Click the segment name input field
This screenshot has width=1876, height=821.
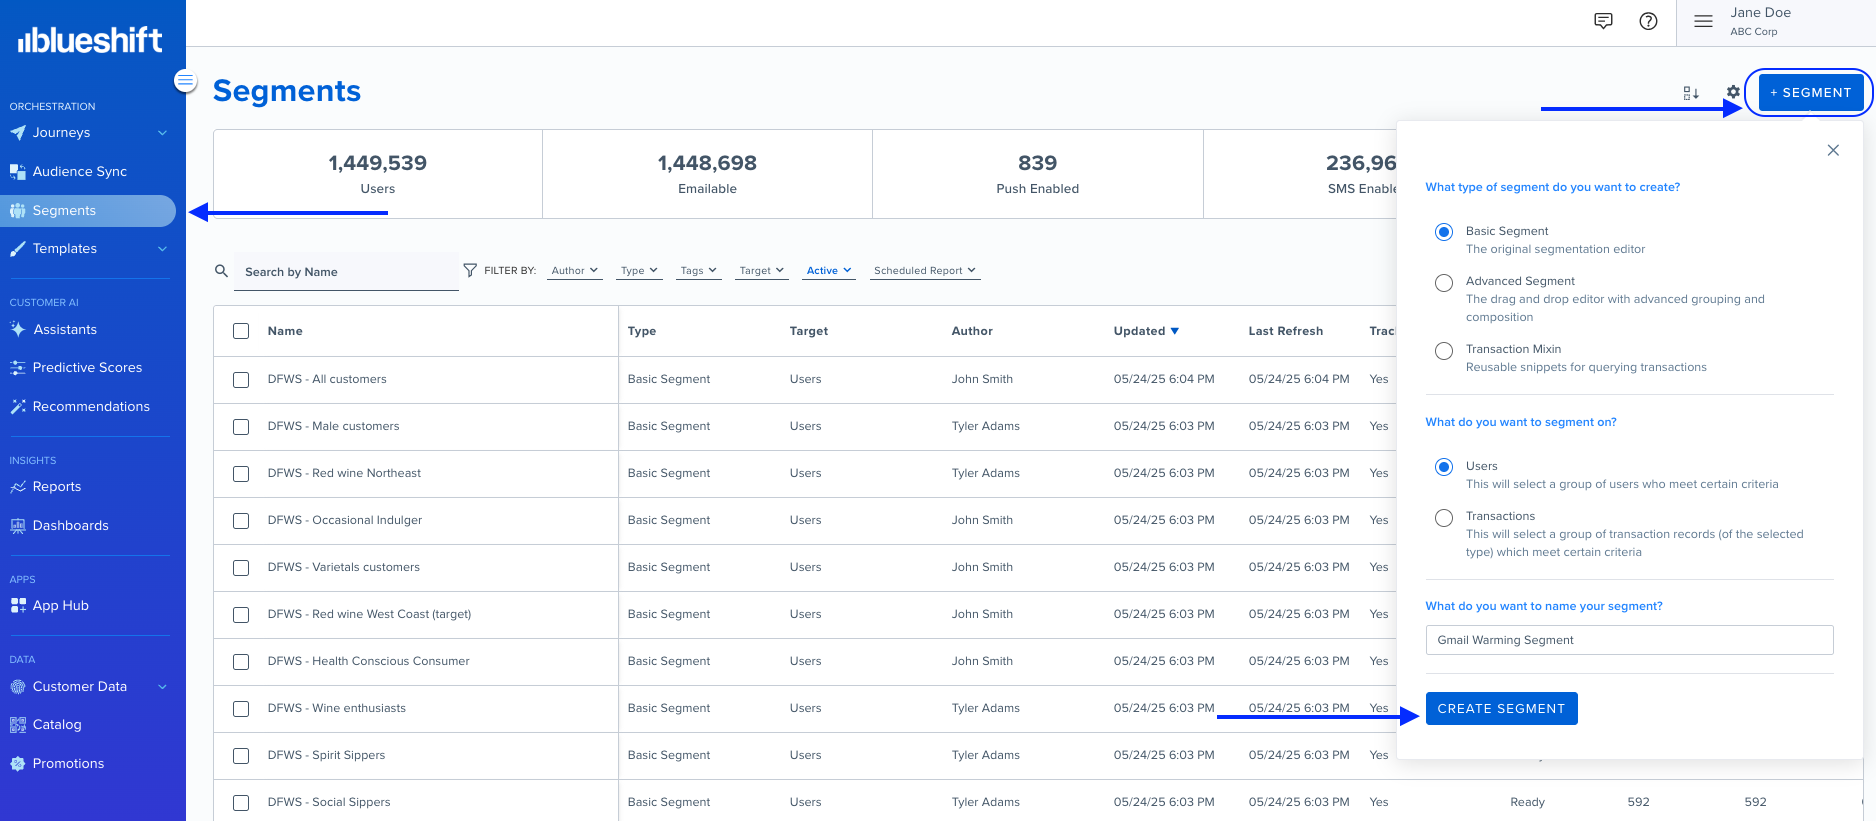(x=1629, y=640)
